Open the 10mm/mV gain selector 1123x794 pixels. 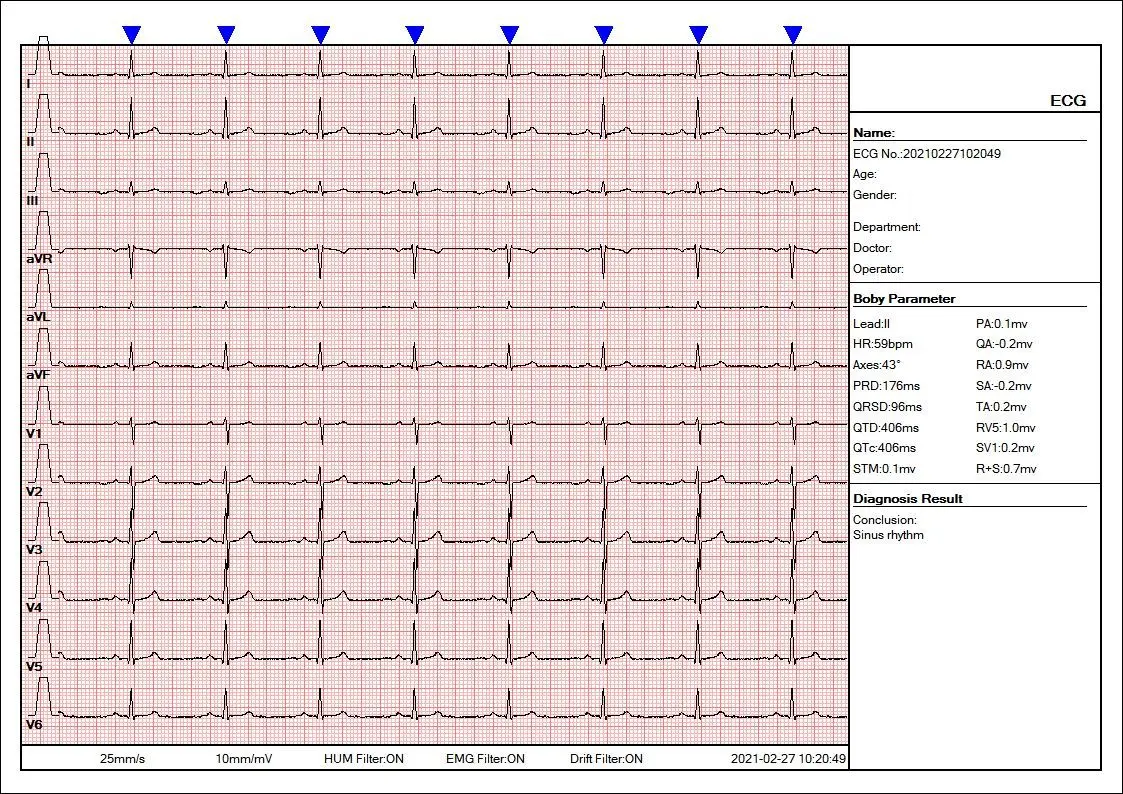pos(242,759)
